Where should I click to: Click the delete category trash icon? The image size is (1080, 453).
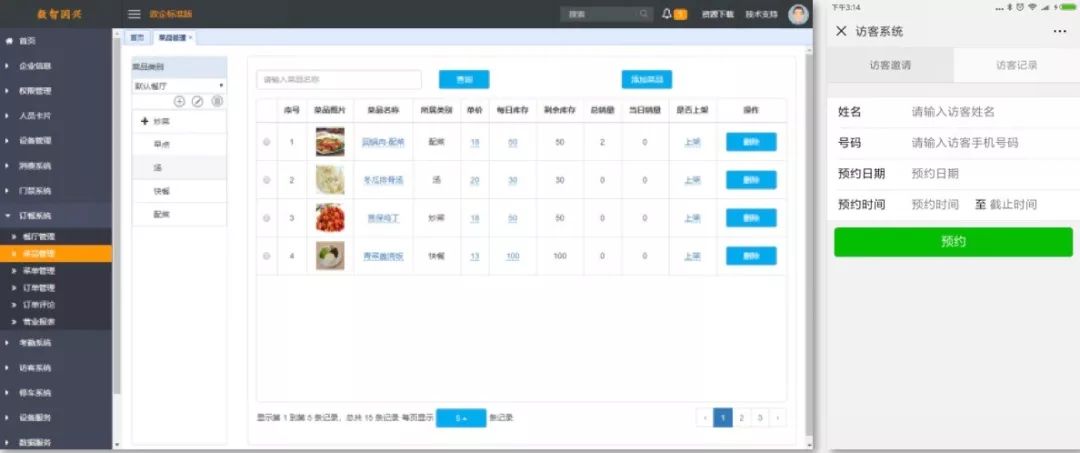[x=216, y=101]
